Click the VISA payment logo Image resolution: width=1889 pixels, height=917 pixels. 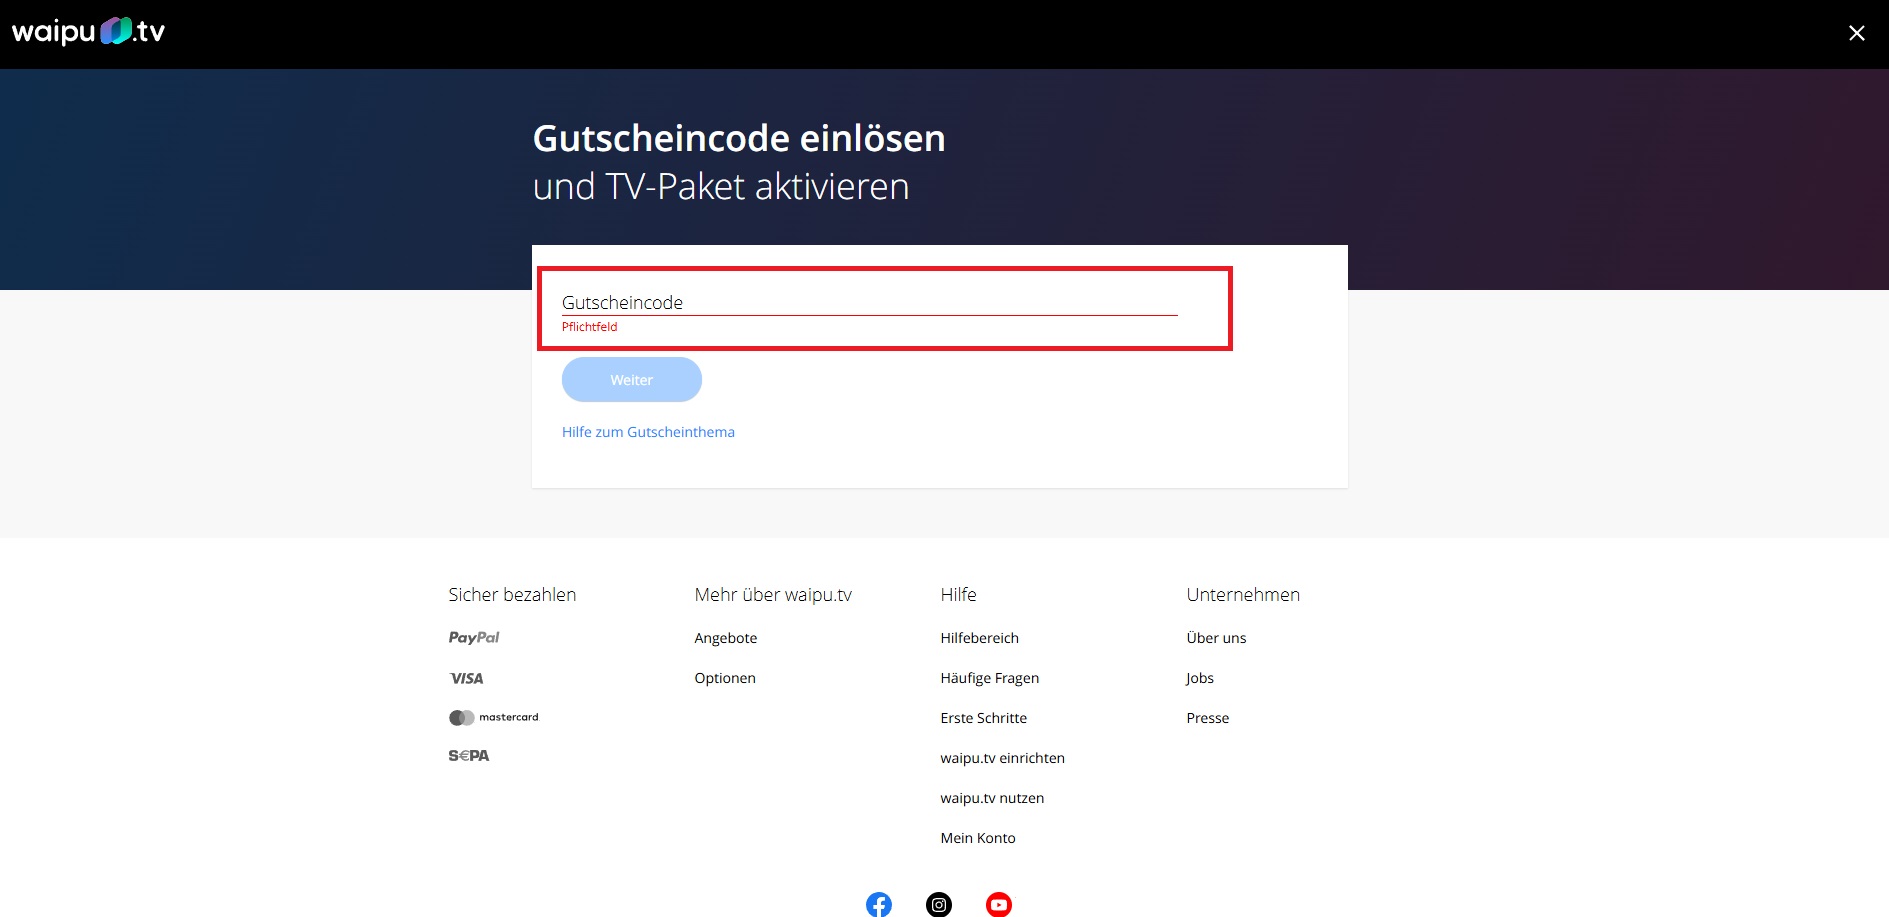466,678
